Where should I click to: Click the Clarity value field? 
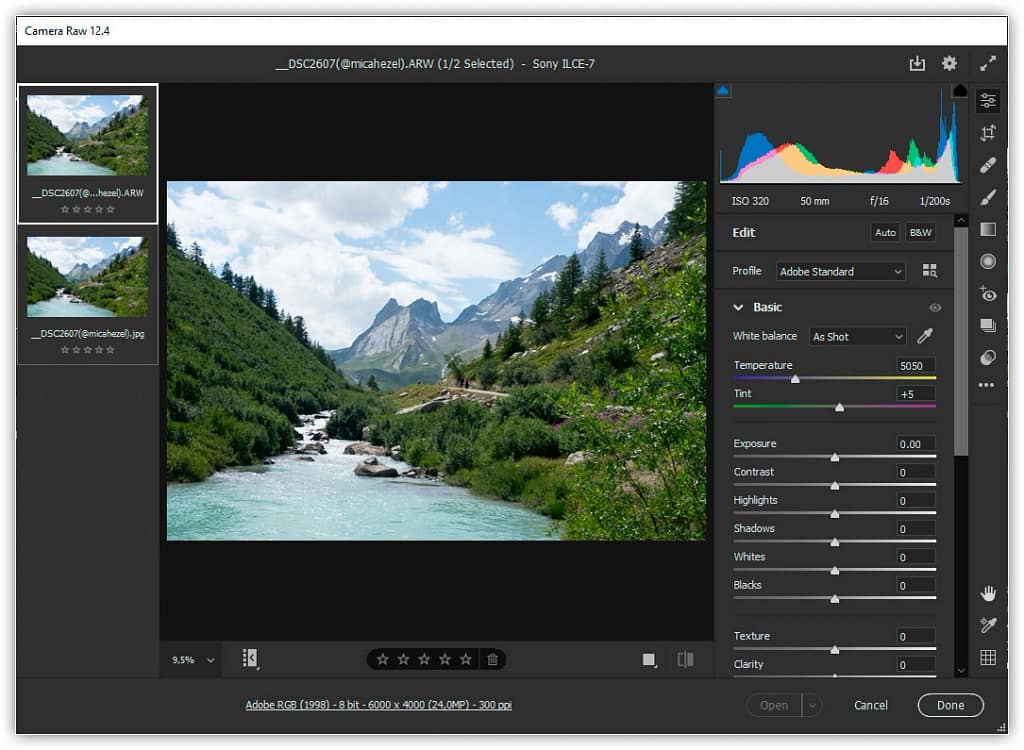(x=916, y=664)
